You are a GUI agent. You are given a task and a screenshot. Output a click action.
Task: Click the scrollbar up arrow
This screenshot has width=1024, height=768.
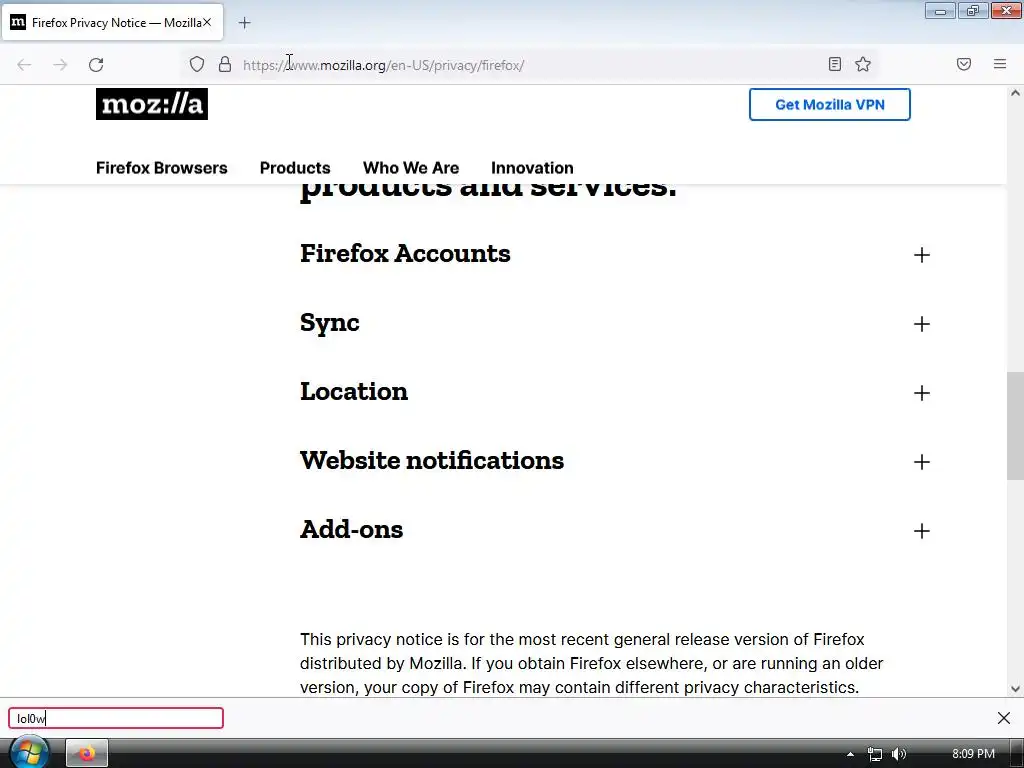(x=1015, y=93)
